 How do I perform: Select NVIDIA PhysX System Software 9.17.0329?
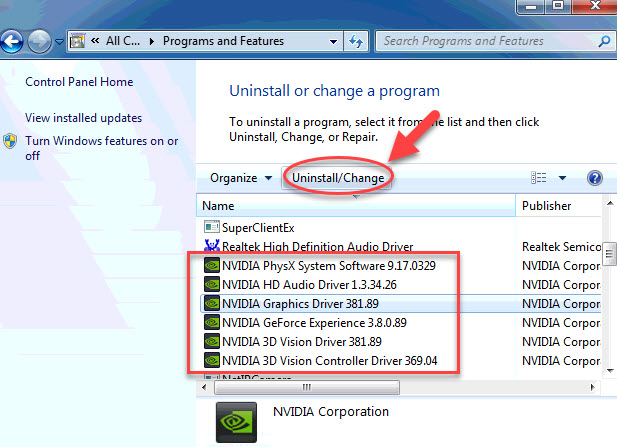(329, 266)
